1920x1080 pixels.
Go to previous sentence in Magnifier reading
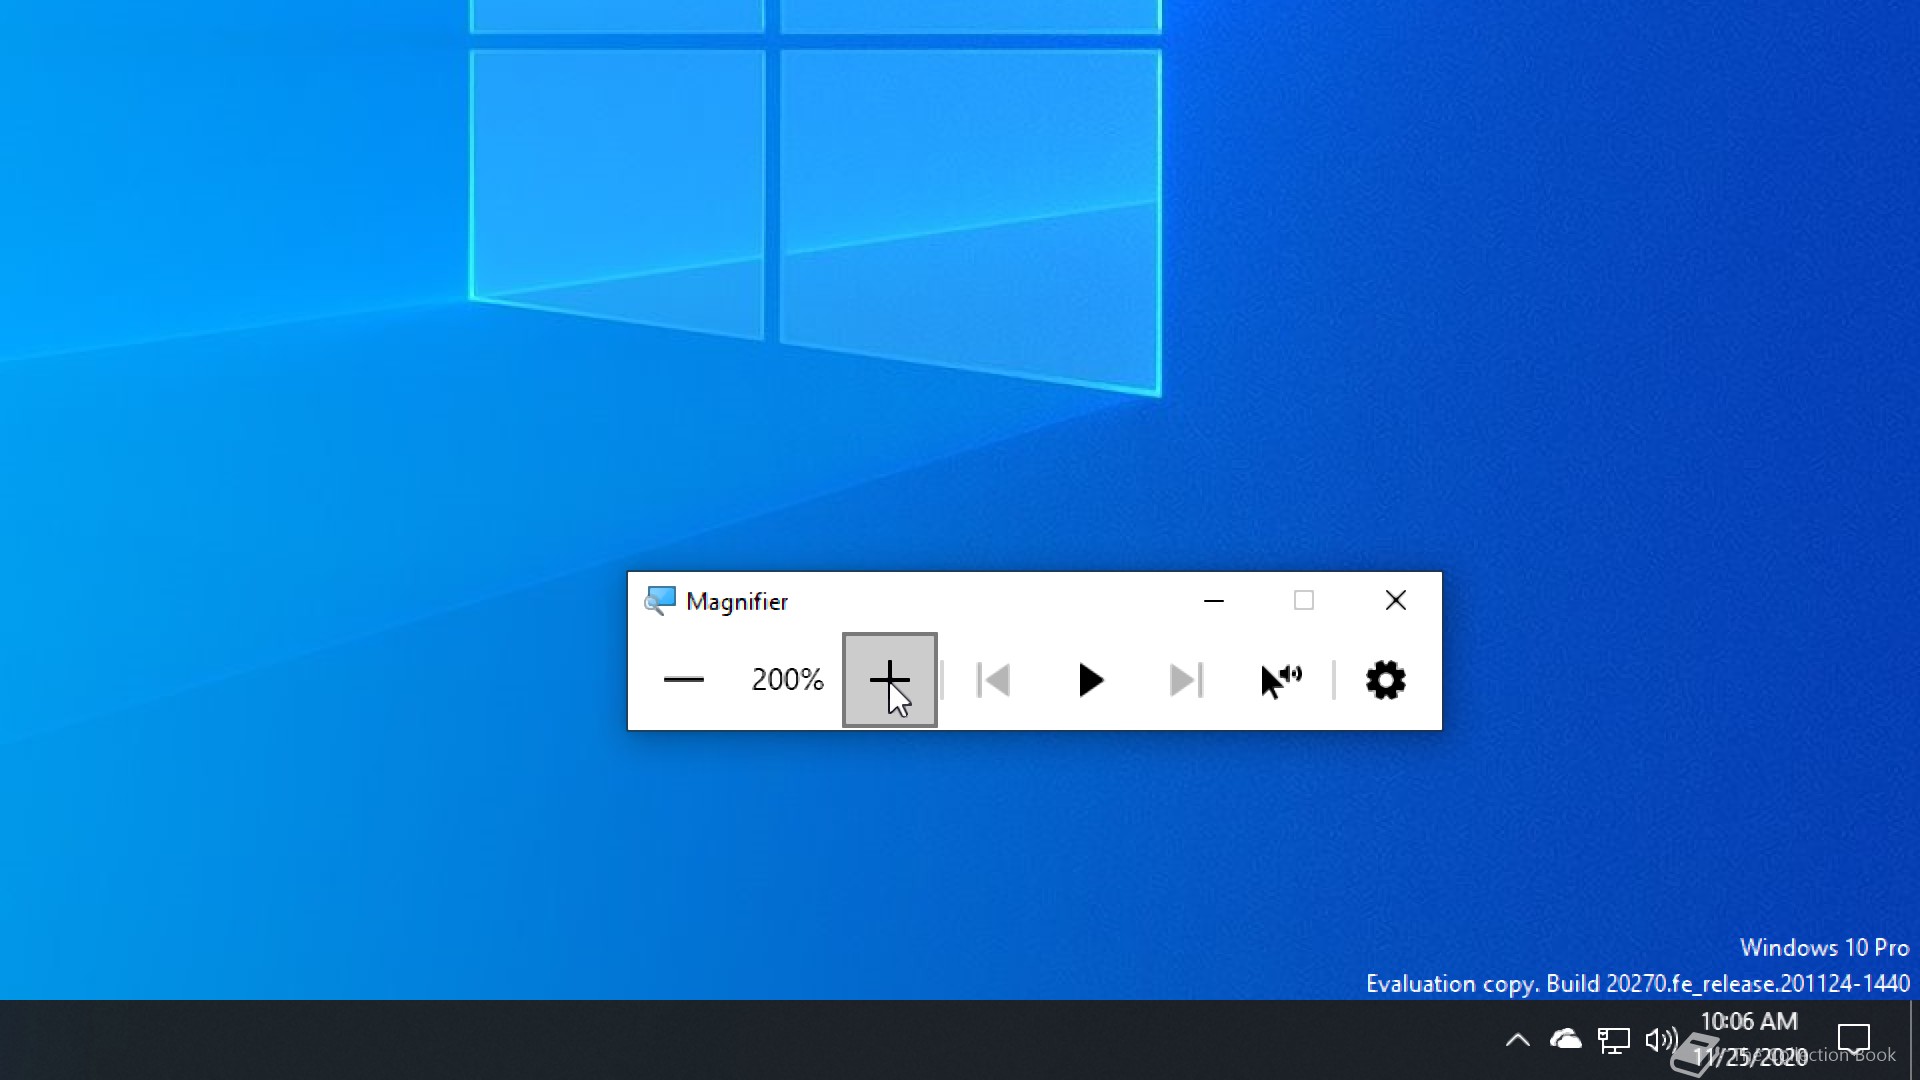click(x=993, y=680)
